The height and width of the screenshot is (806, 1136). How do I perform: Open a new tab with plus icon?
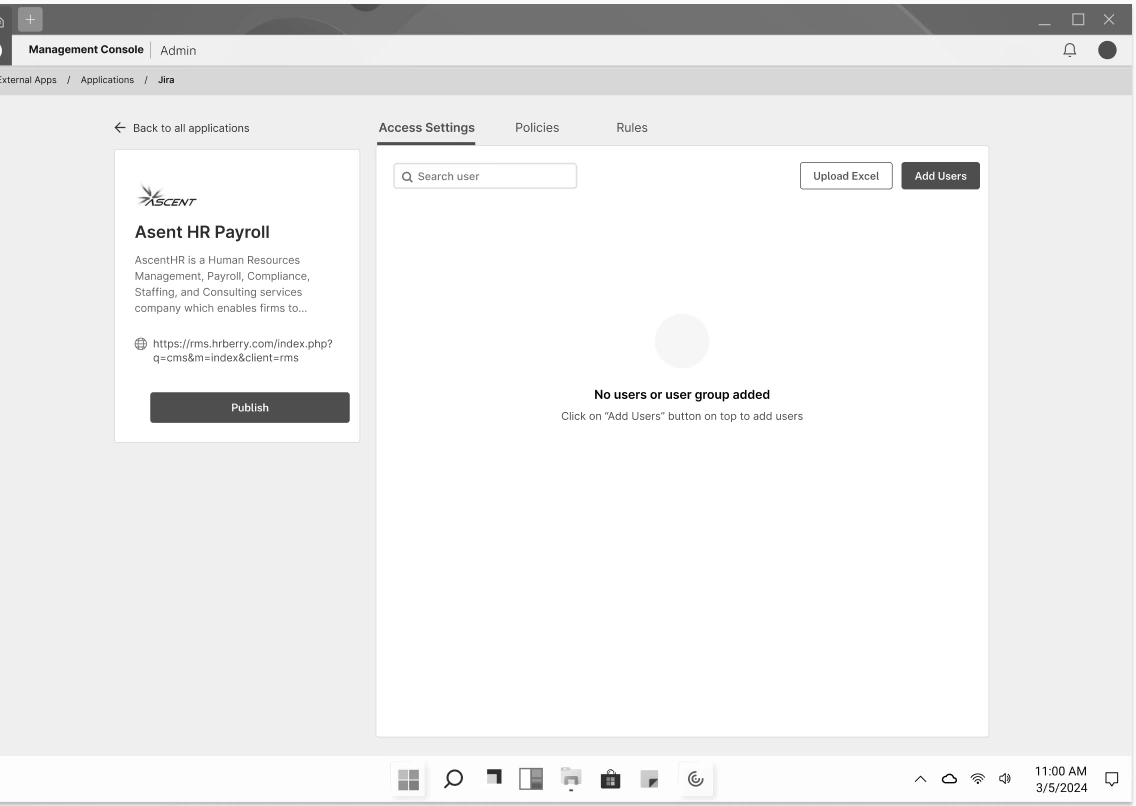coord(30,20)
